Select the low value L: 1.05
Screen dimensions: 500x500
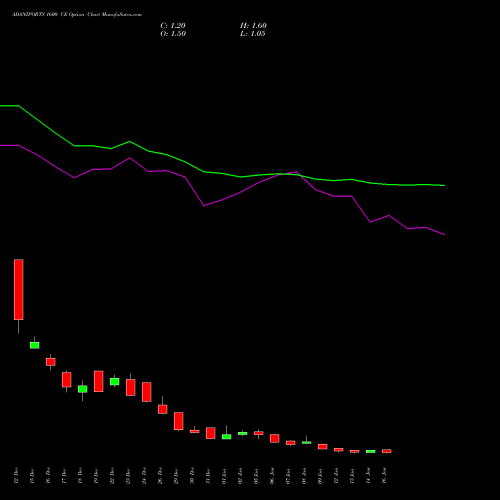[x=253, y=34]
